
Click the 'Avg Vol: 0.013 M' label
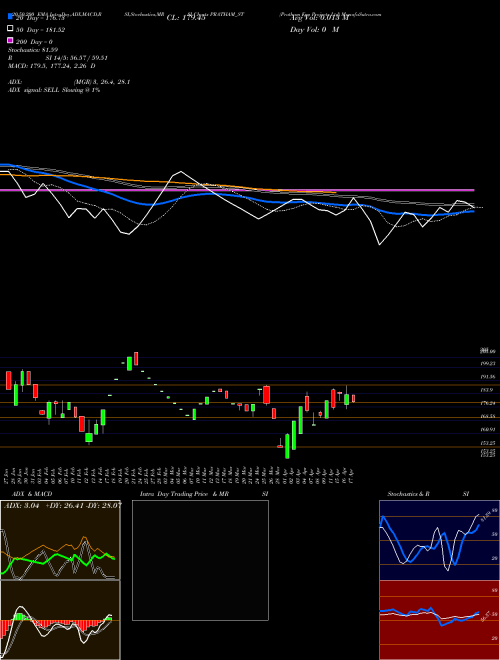point(319,18)
